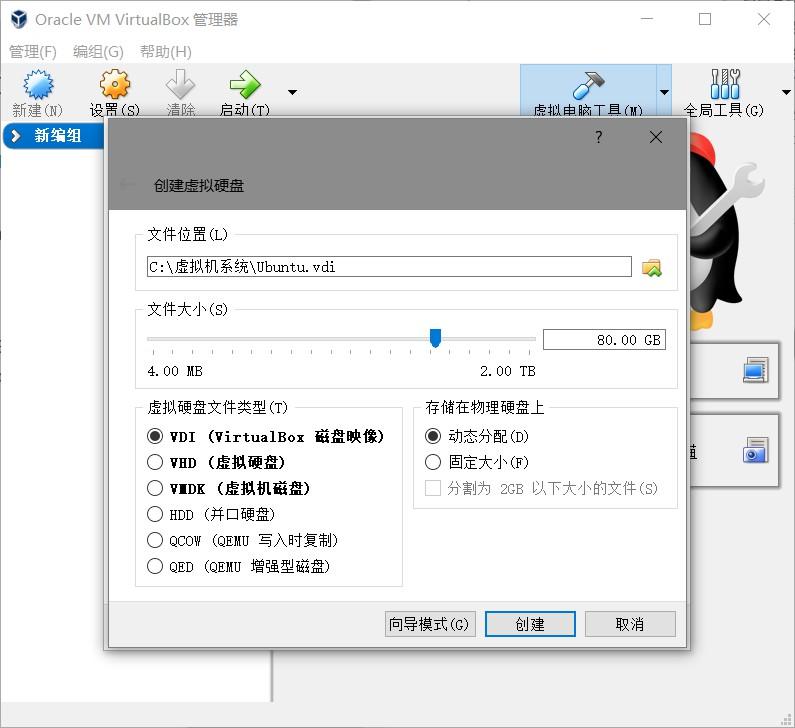
Task: Select the QCOW (QEMU 写入时复制) option
Action: tap(155, 540)
